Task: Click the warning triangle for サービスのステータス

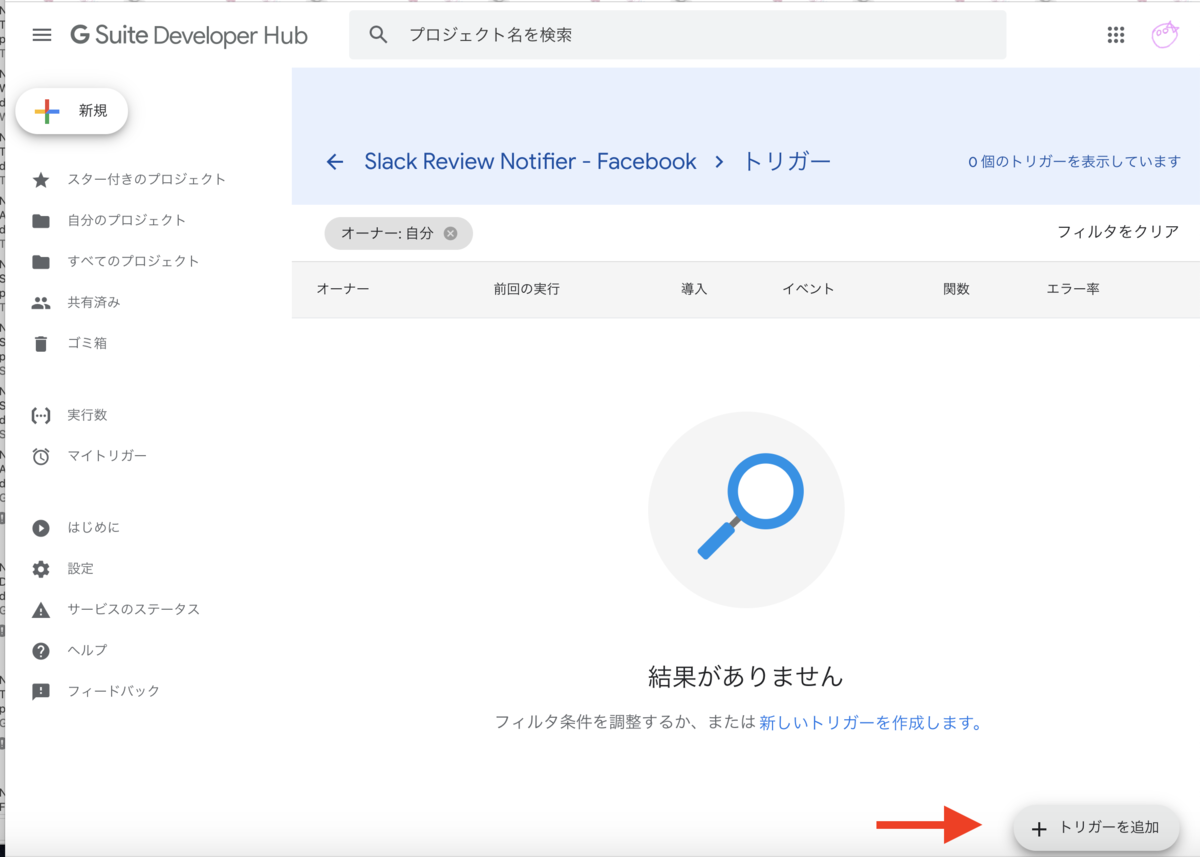Action: 41,610
